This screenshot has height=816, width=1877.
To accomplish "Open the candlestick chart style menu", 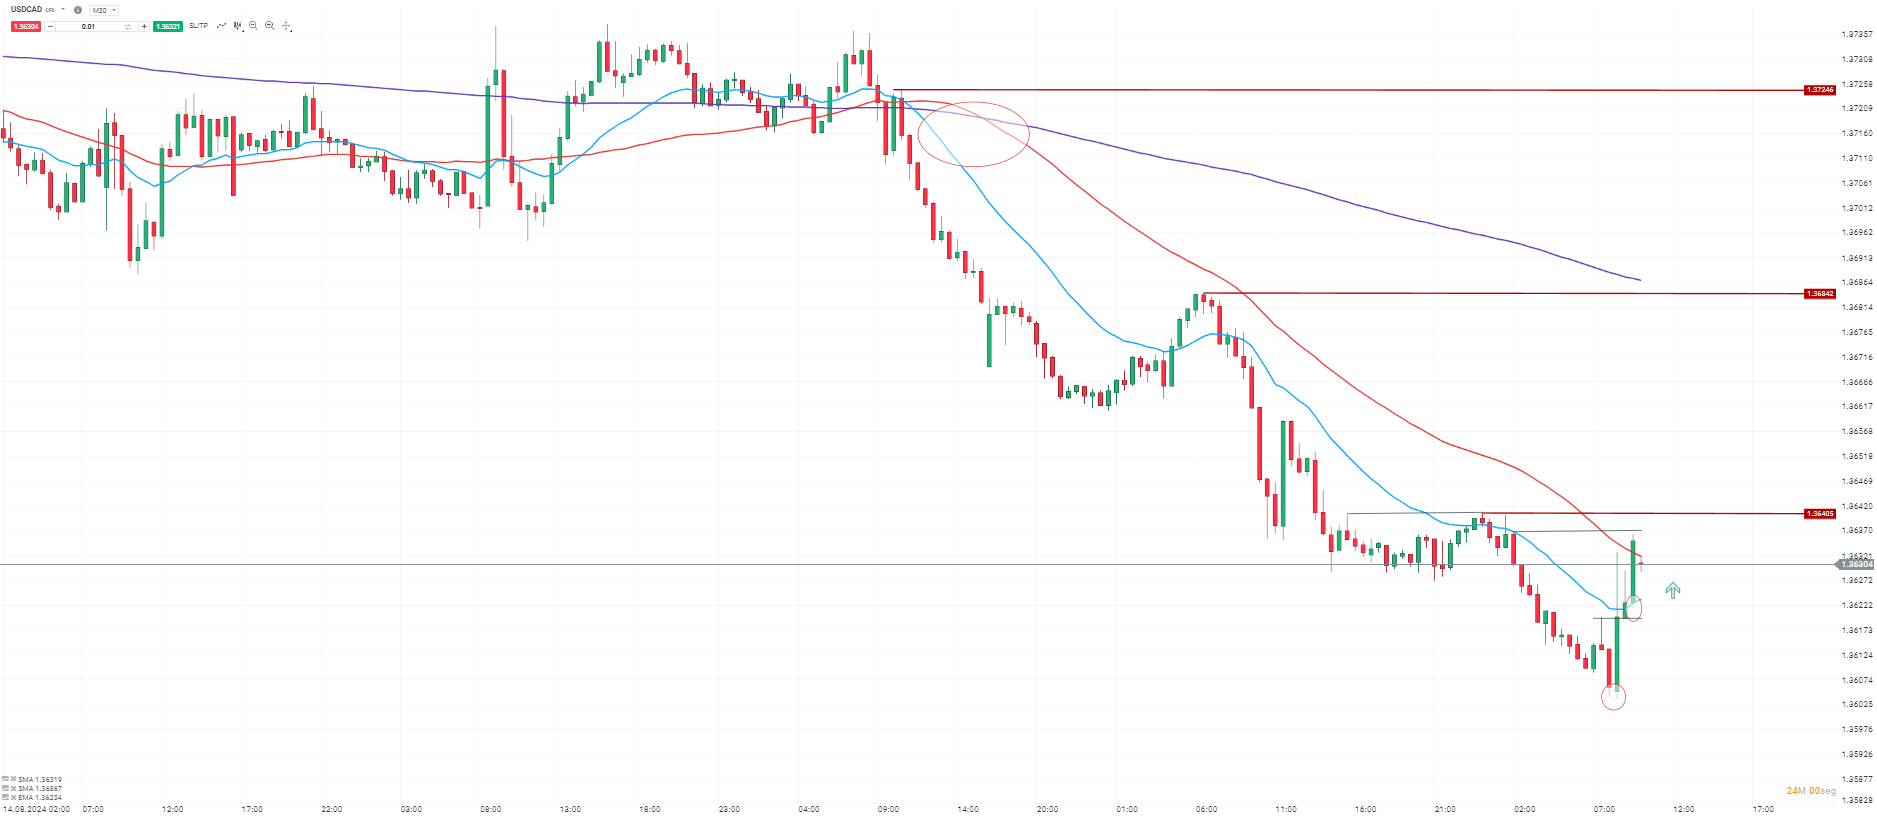I will click(238, 26).
